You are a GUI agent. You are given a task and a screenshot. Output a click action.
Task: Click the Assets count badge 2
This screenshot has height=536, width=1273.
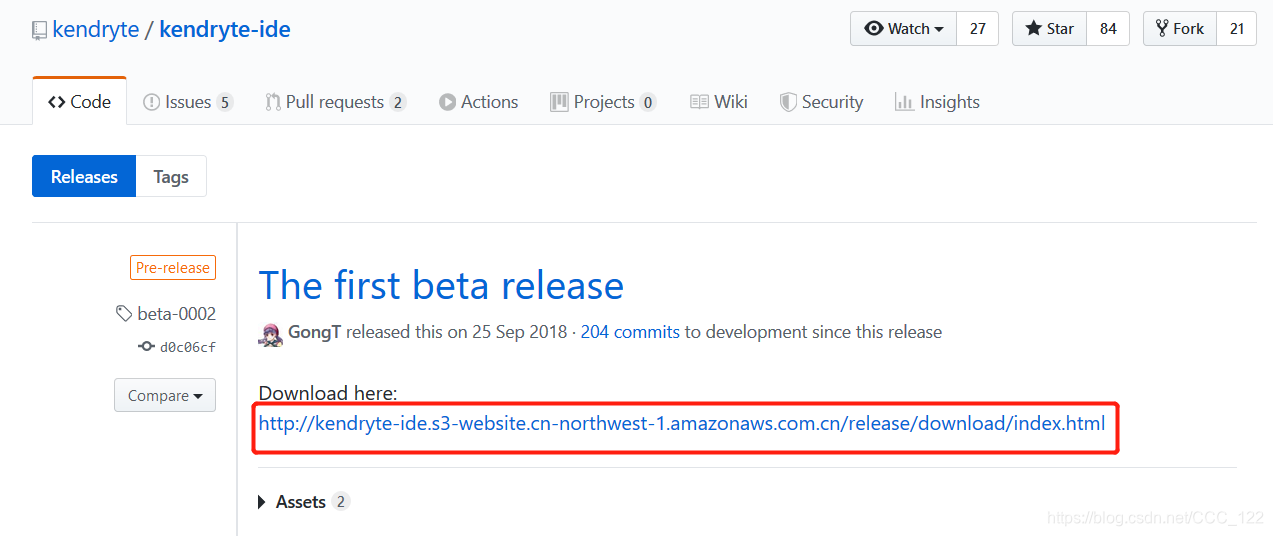341,502
